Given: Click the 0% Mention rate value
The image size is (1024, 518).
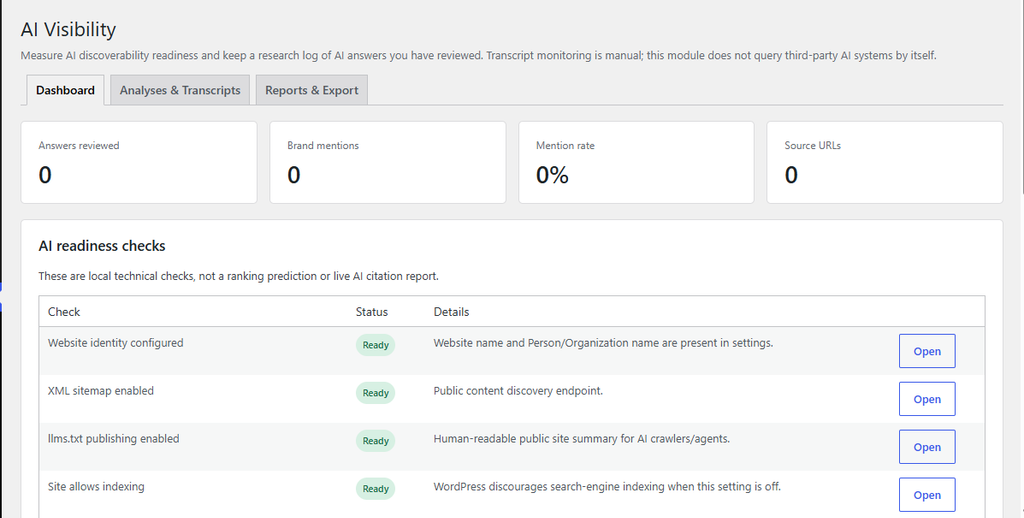Looking at the screenshot, I should point(552,175).
